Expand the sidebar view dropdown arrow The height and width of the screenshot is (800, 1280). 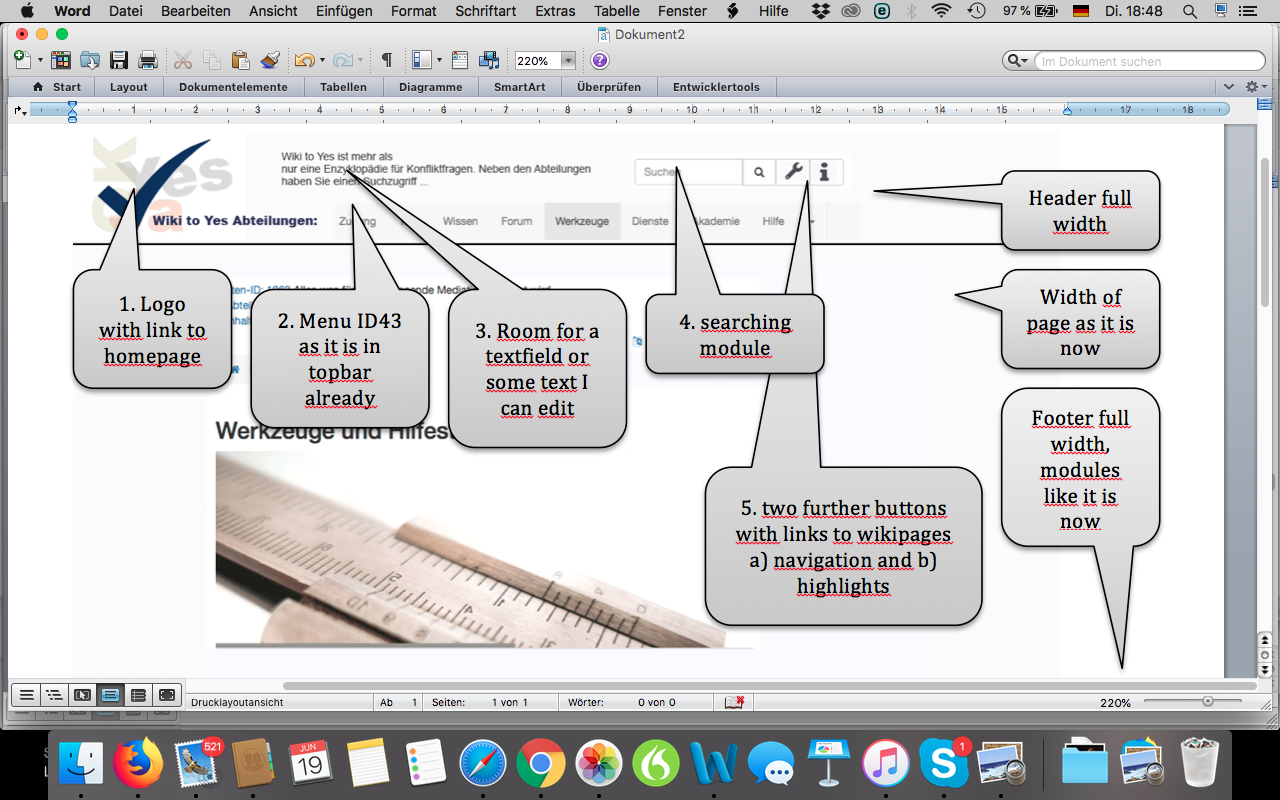[x=439, y=61]
